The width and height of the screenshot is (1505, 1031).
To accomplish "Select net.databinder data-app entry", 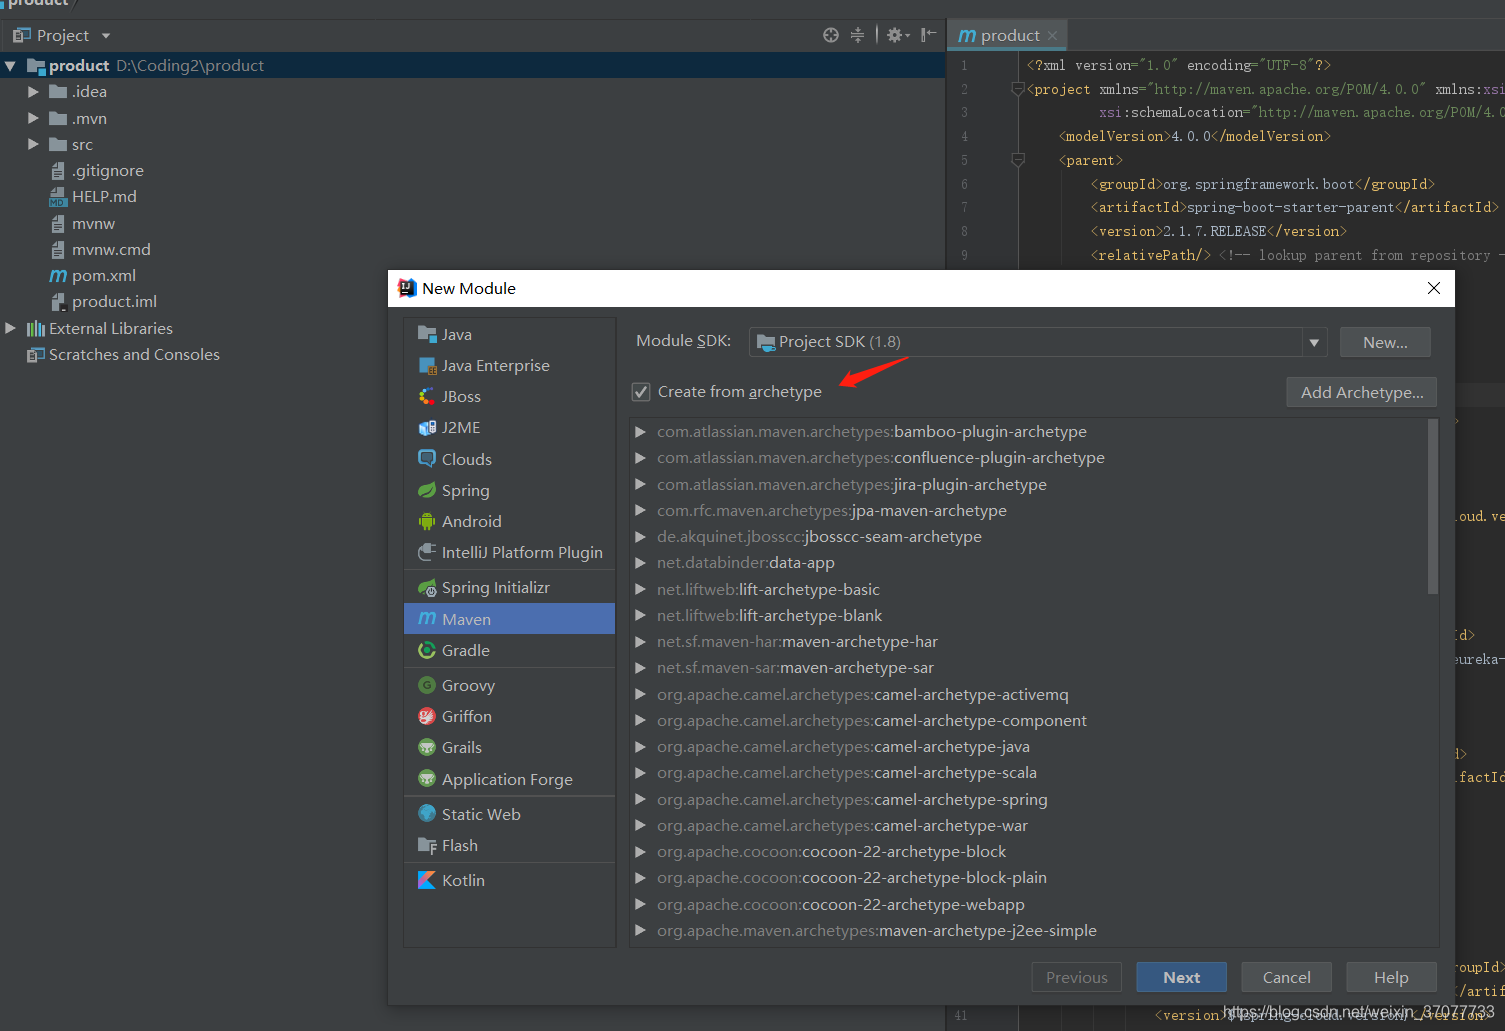I will click(x=746, y=563).
